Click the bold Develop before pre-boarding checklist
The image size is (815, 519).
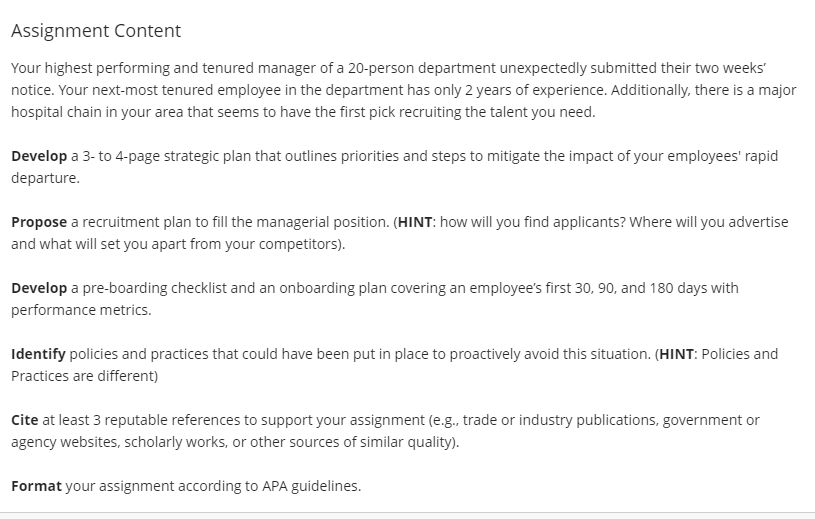39,288
